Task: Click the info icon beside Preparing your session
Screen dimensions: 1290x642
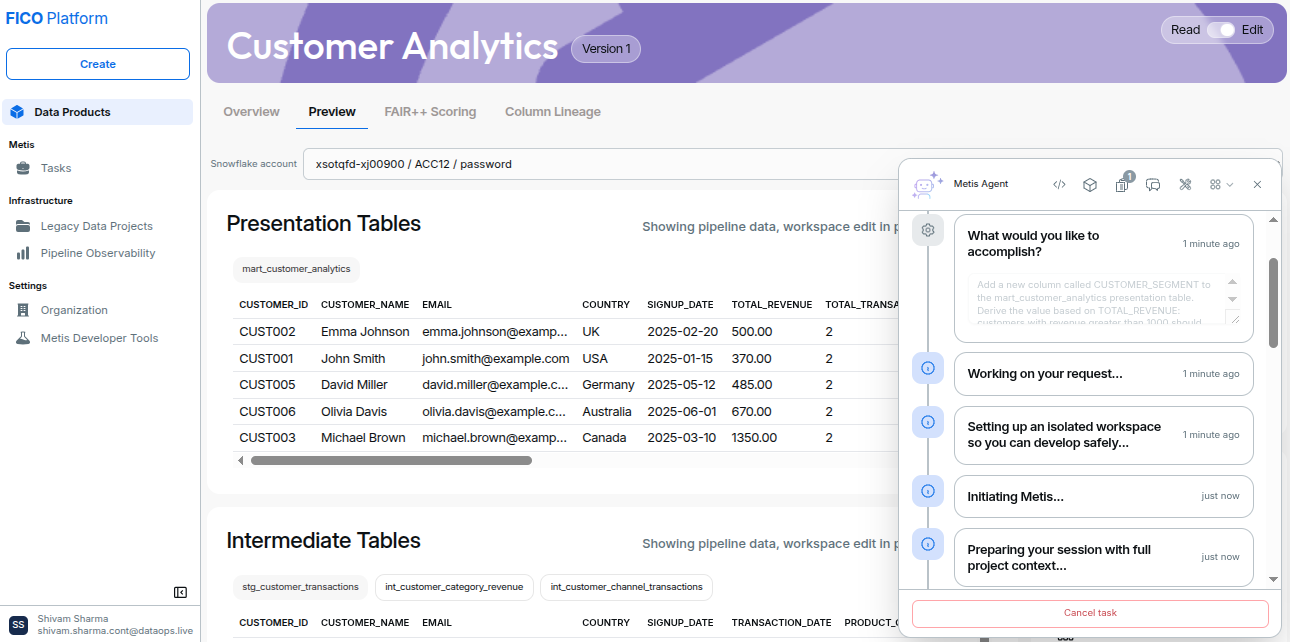Action: 928,544
